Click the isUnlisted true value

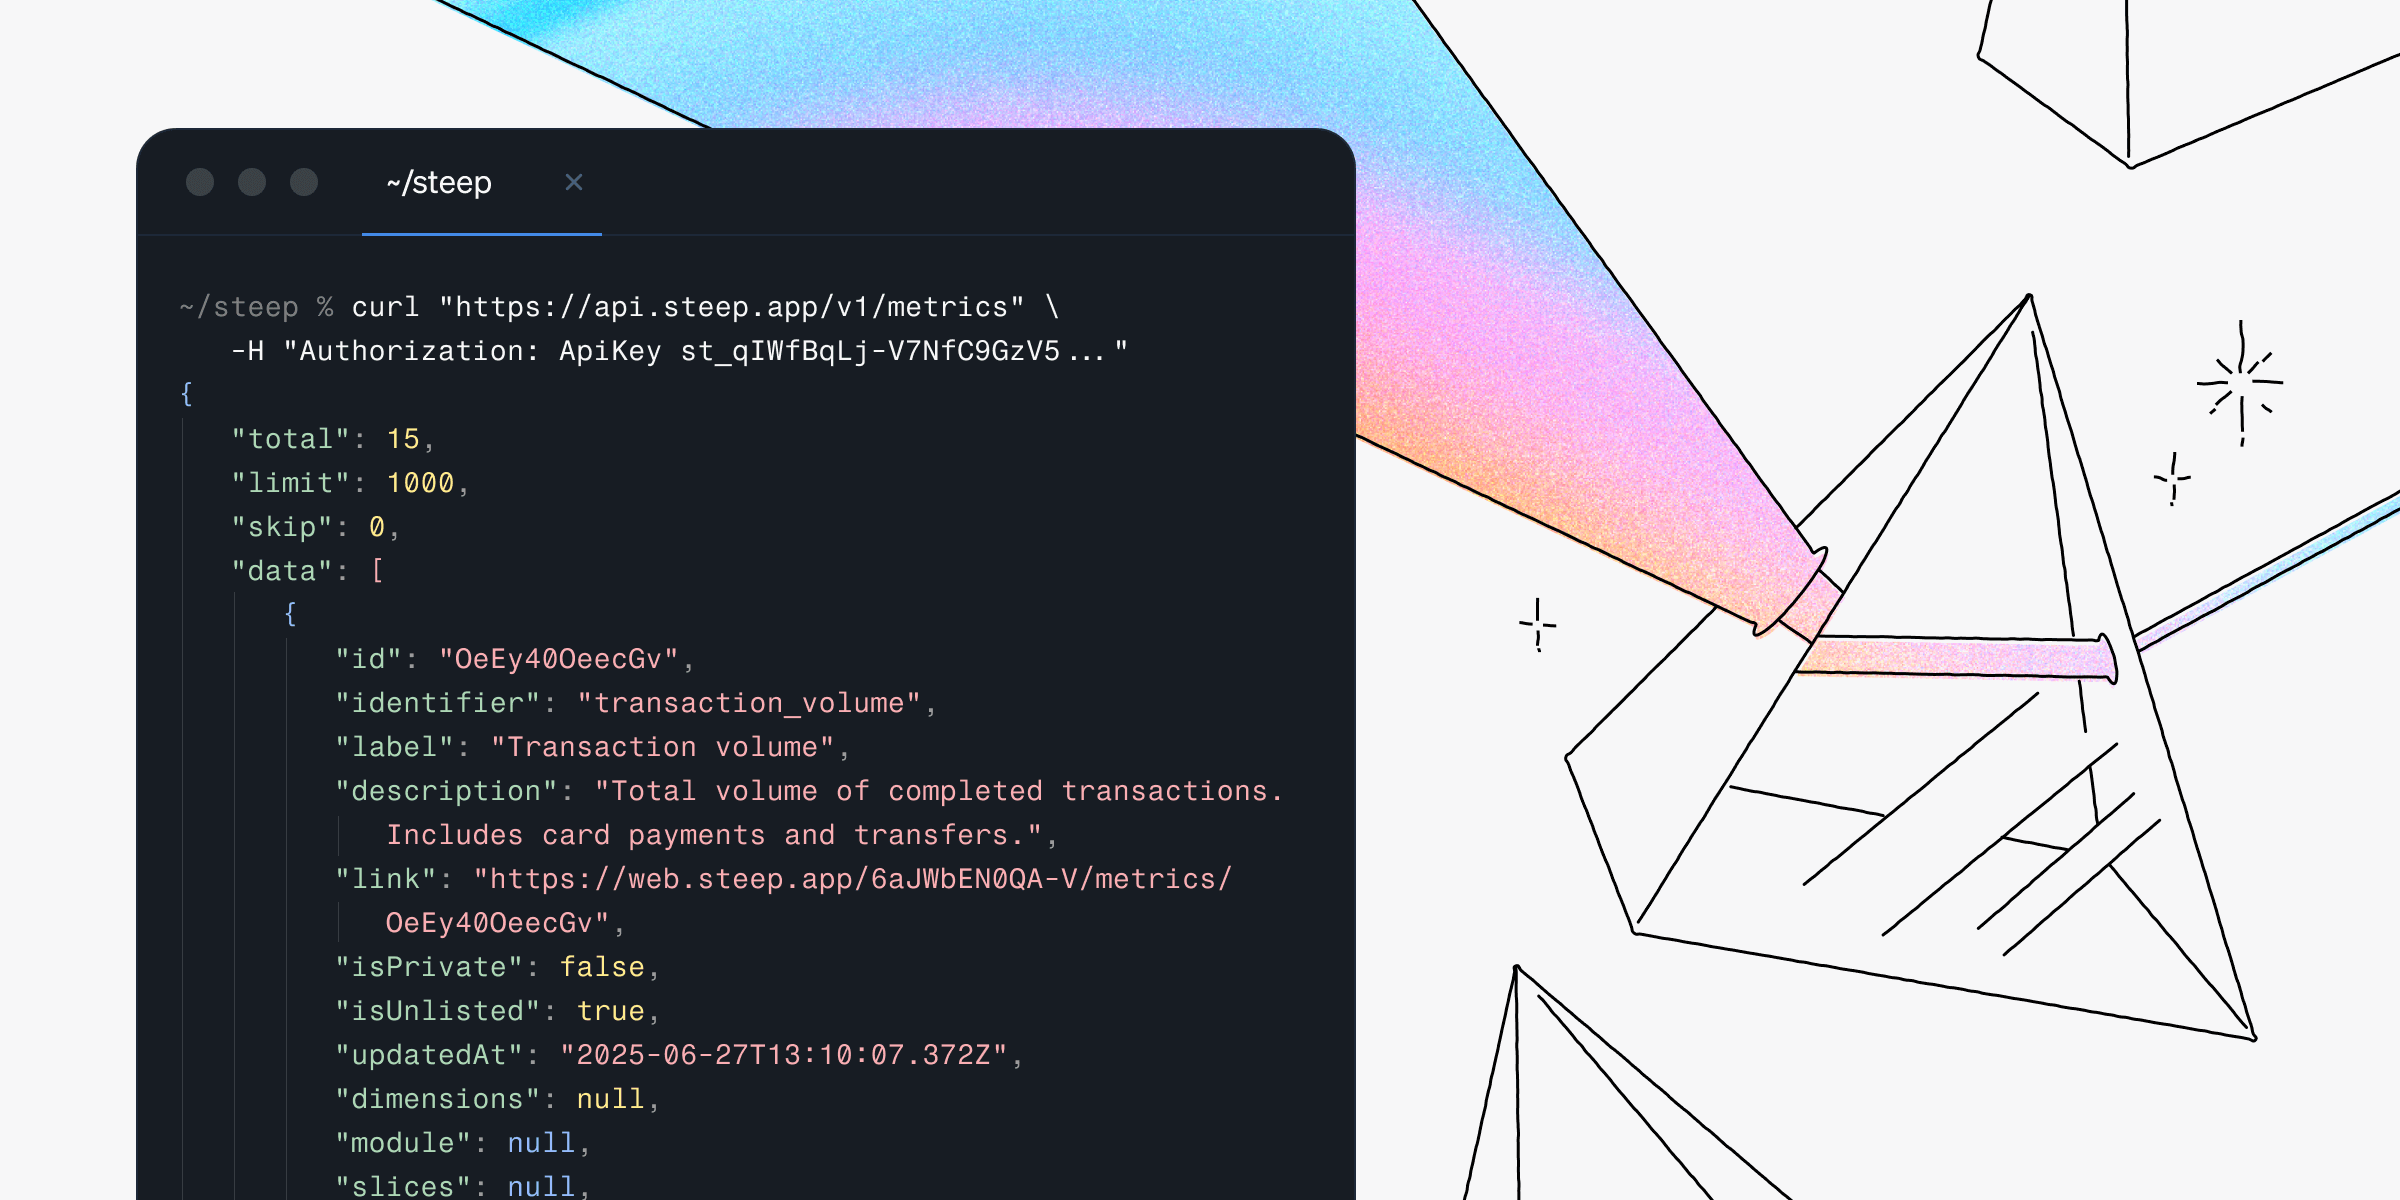coord(610,1011)
